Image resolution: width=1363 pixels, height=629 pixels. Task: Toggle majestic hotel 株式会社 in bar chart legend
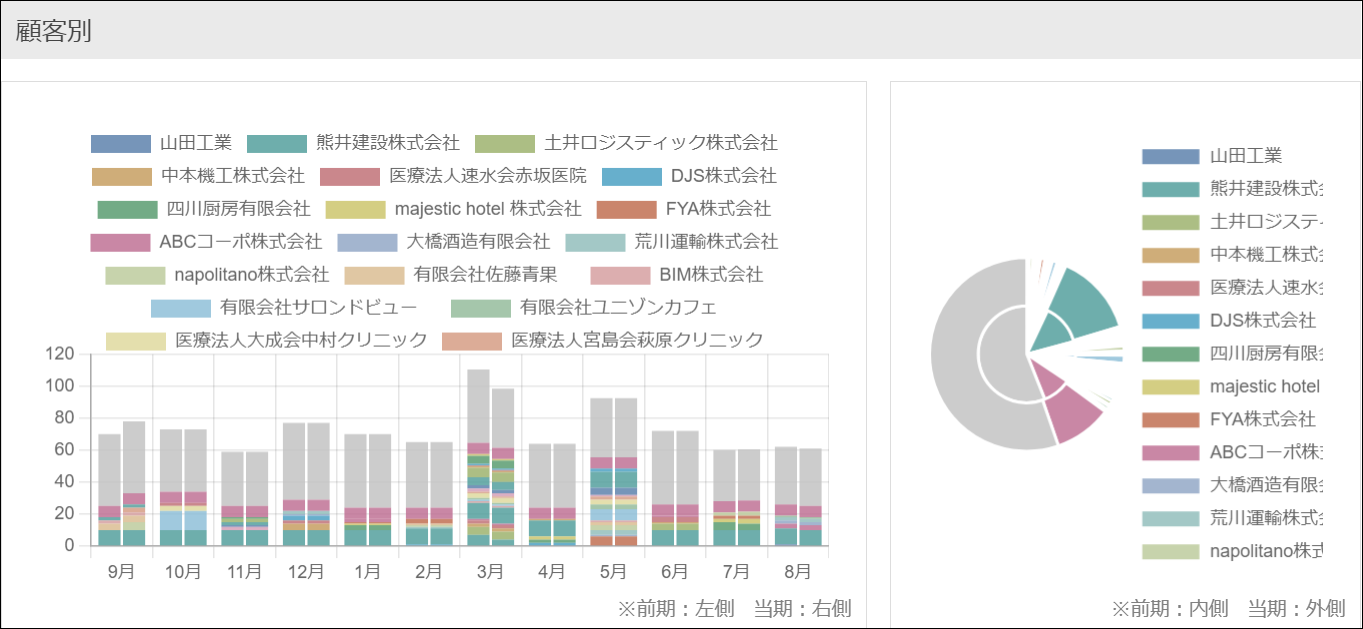point(453,209)
